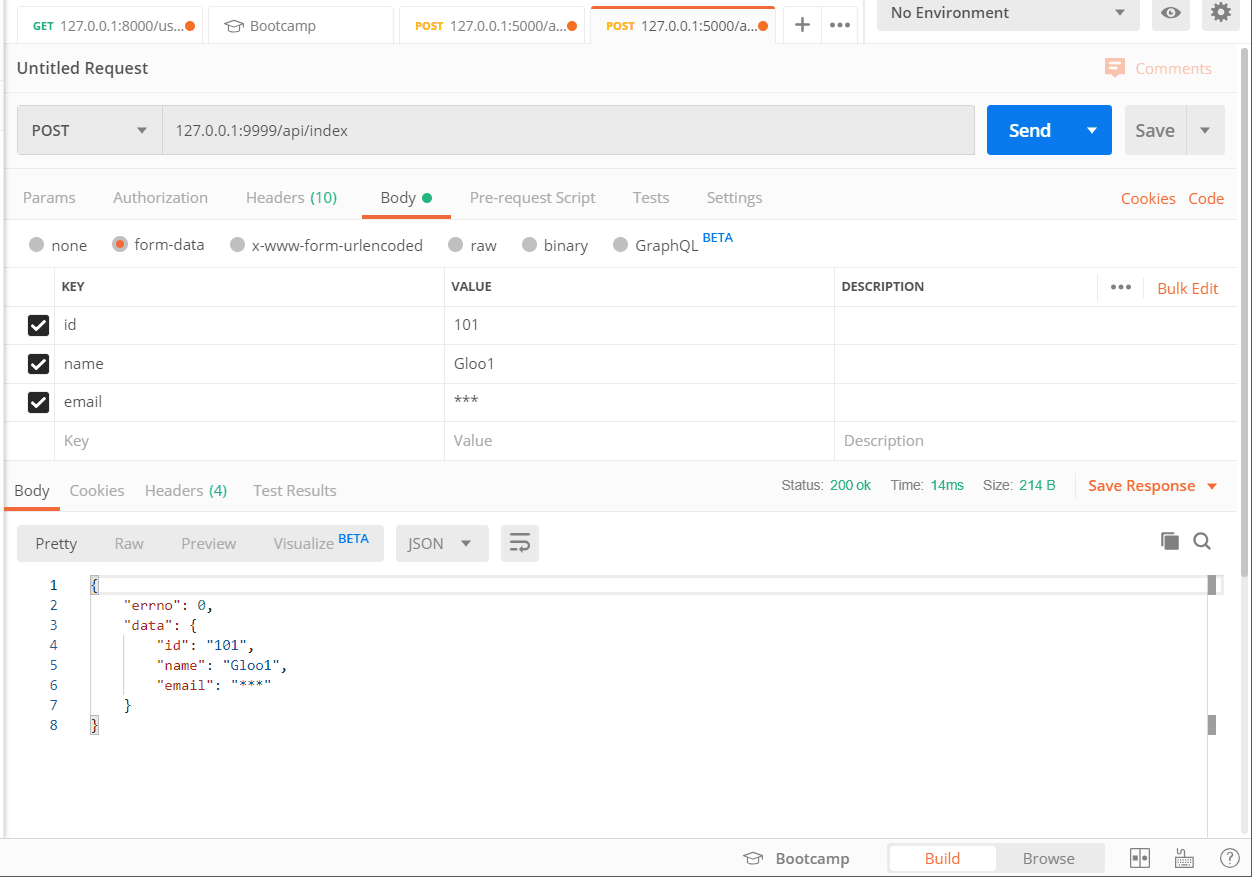
Task: Switch to the Headers (10) tab
Action: coord(291,197)
